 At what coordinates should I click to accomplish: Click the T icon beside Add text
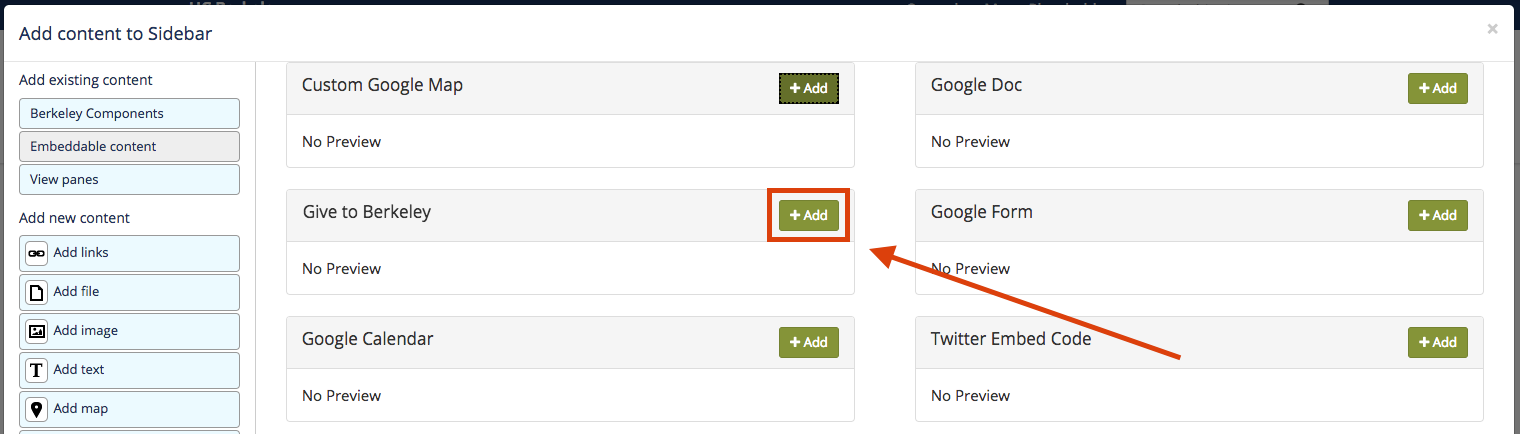point(37,370)
